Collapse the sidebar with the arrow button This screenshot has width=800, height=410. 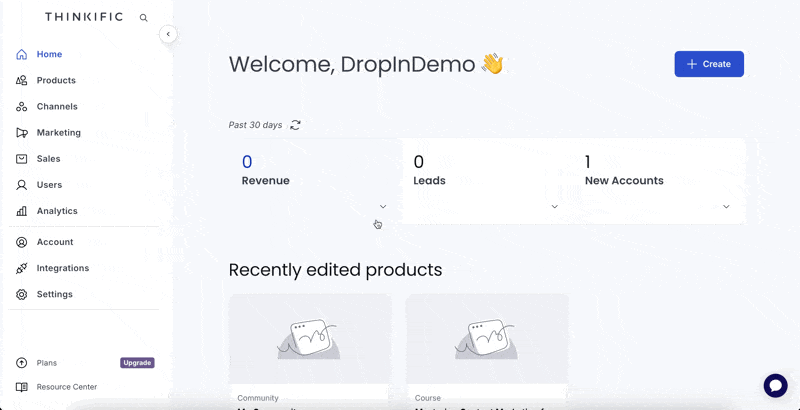[168, 35]
